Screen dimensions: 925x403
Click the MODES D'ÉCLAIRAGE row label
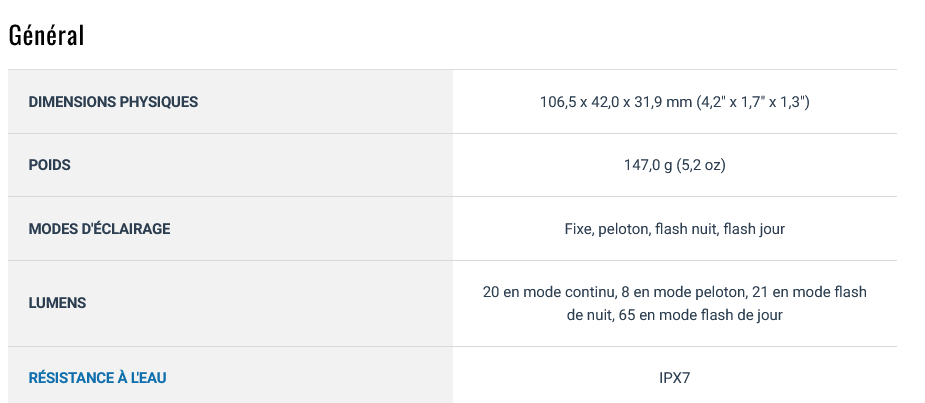[x=99, y=229]
